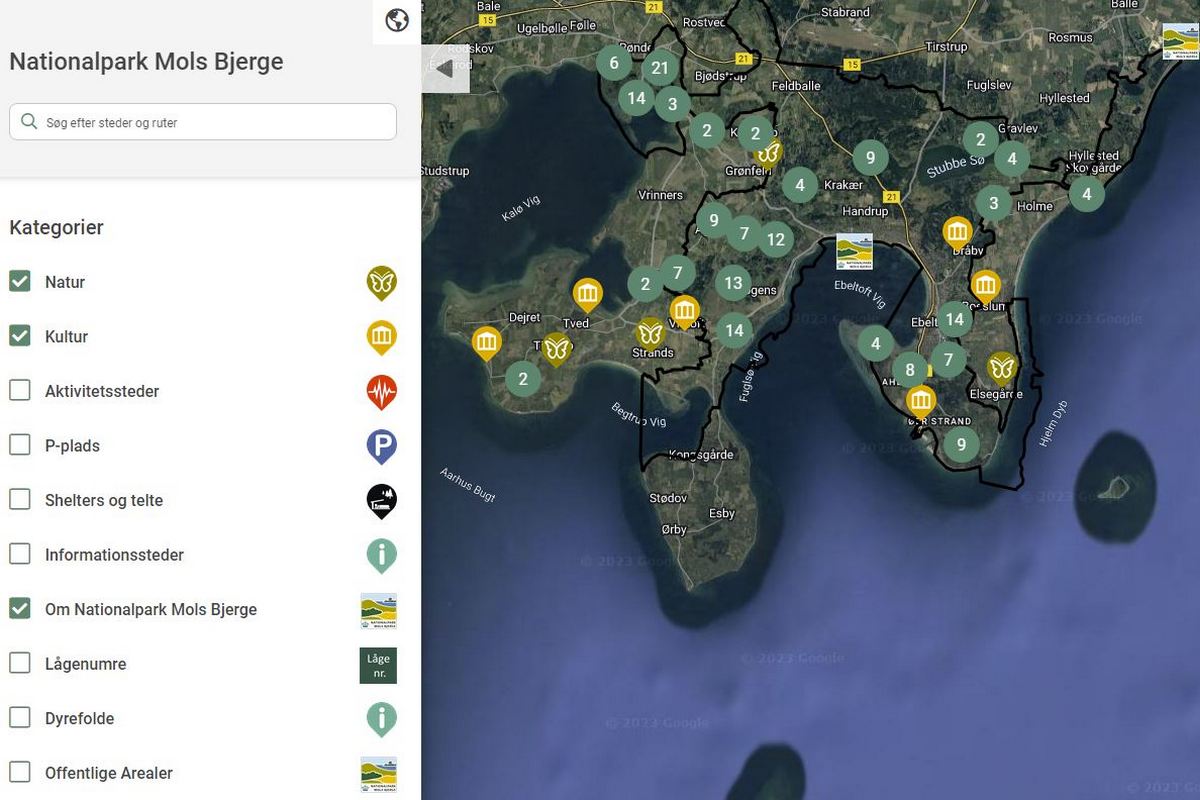Click the museum pin icon beside Kultur
The image size is (1200, 800).
[x=381, y=338]
